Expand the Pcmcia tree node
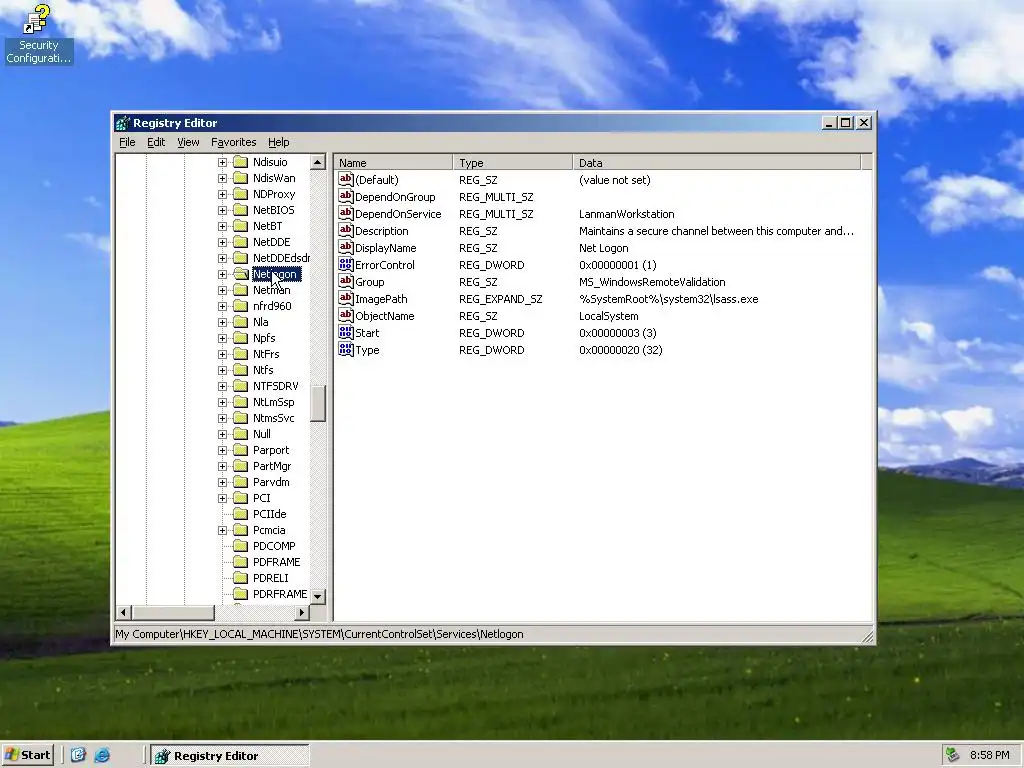Image resolution: width=1024 pixels, height=768 pixels. click(222, 530)
